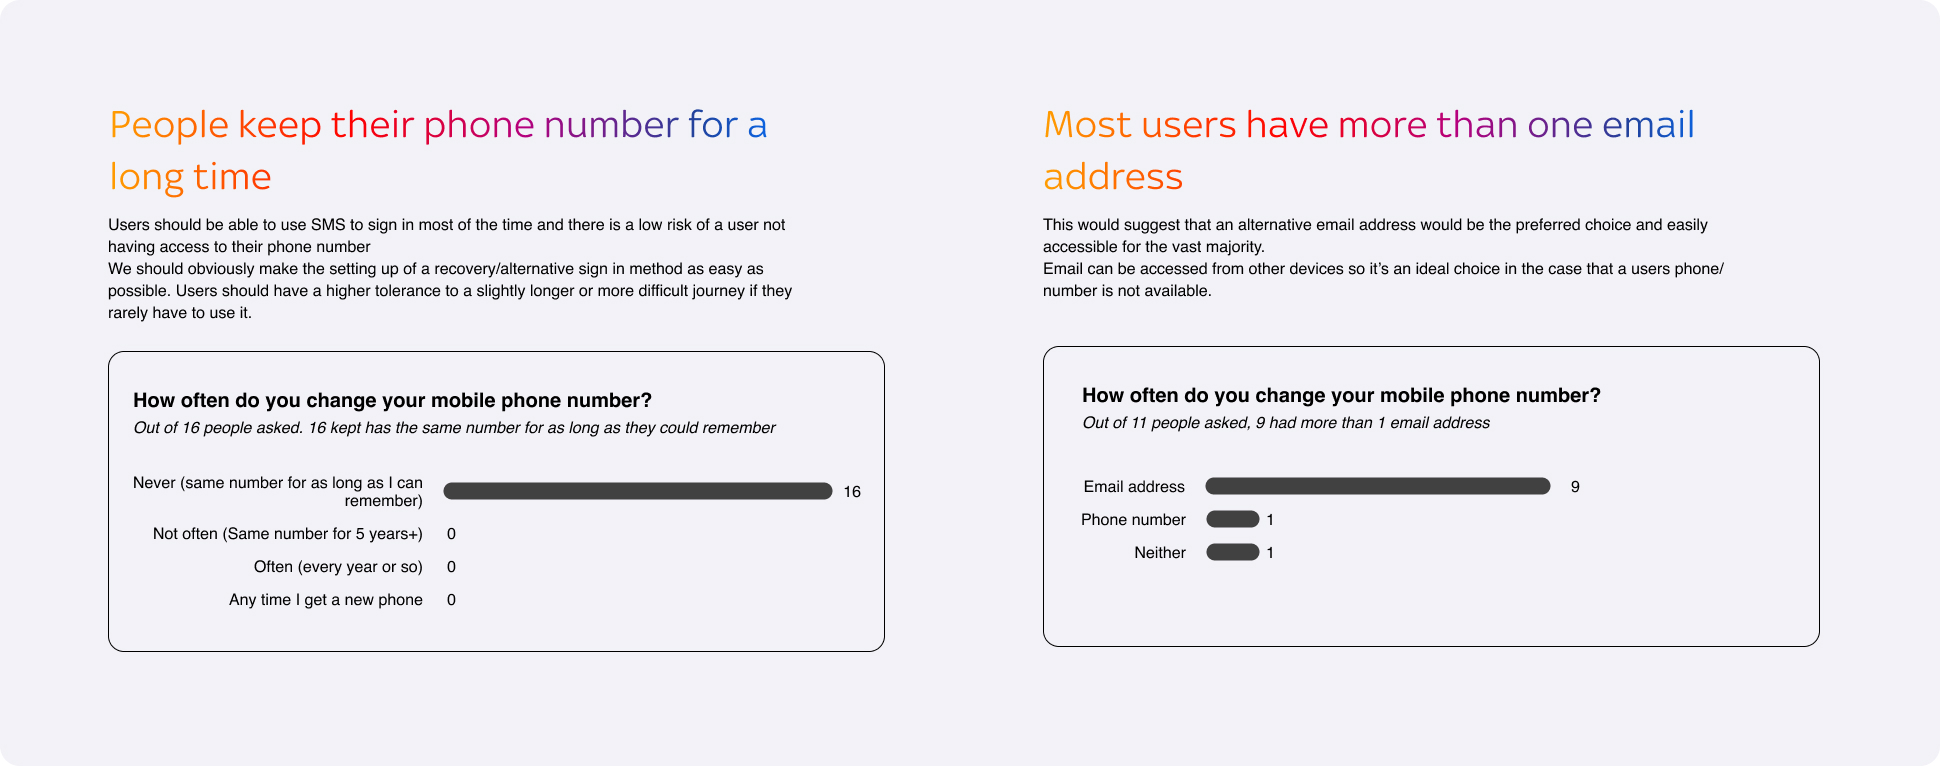
Task: Click the 'Most users have more than one email address' heading
Action: pos(1369,151)
